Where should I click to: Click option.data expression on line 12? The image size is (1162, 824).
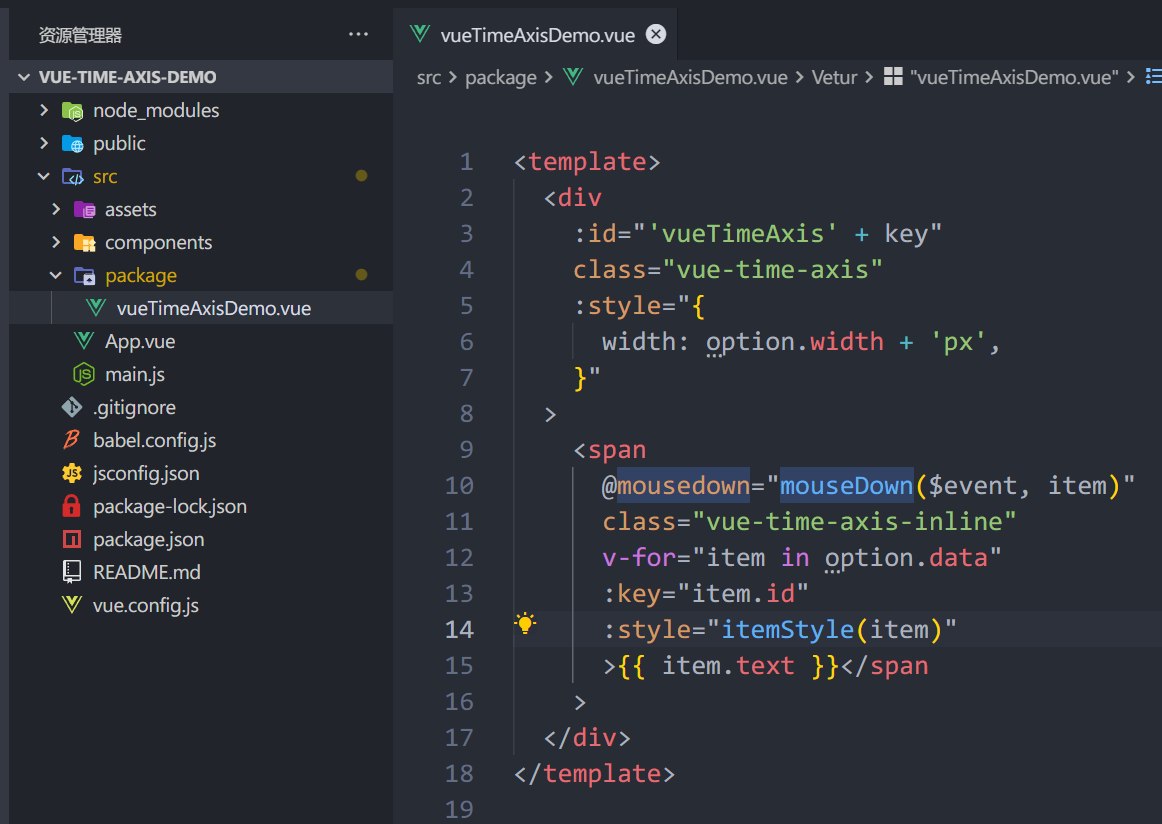[906, 558]
